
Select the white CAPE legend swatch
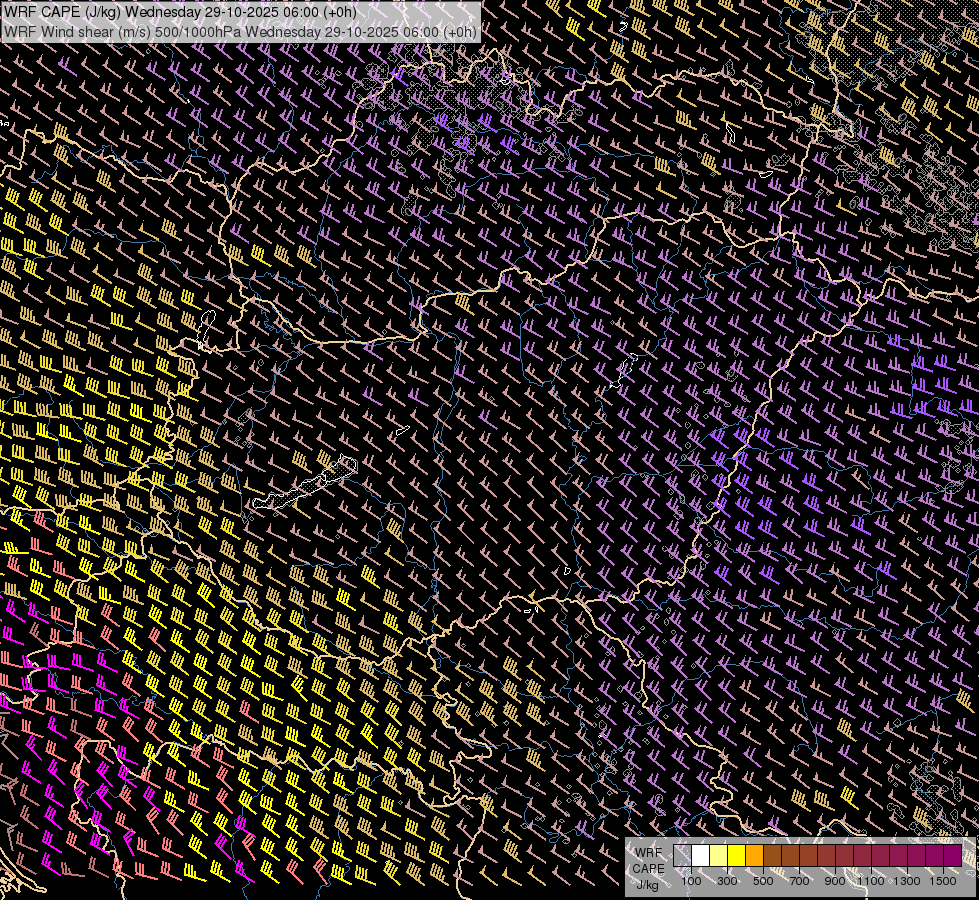point(700,855)
